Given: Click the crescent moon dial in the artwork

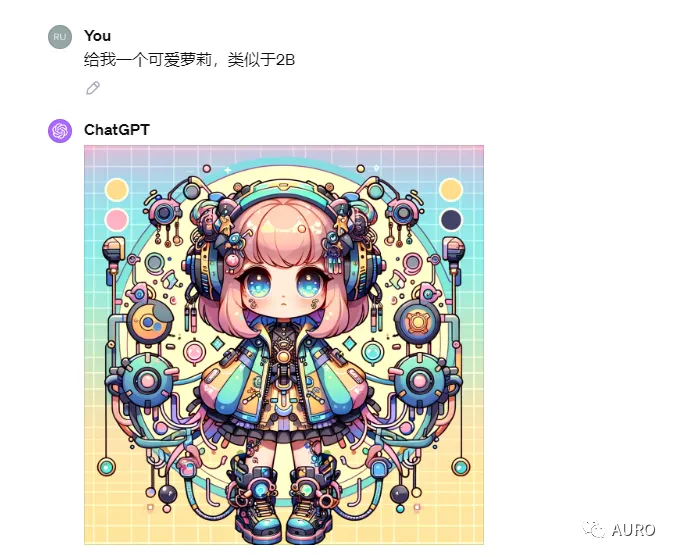Looking at the screenshot, I should 149,322.
